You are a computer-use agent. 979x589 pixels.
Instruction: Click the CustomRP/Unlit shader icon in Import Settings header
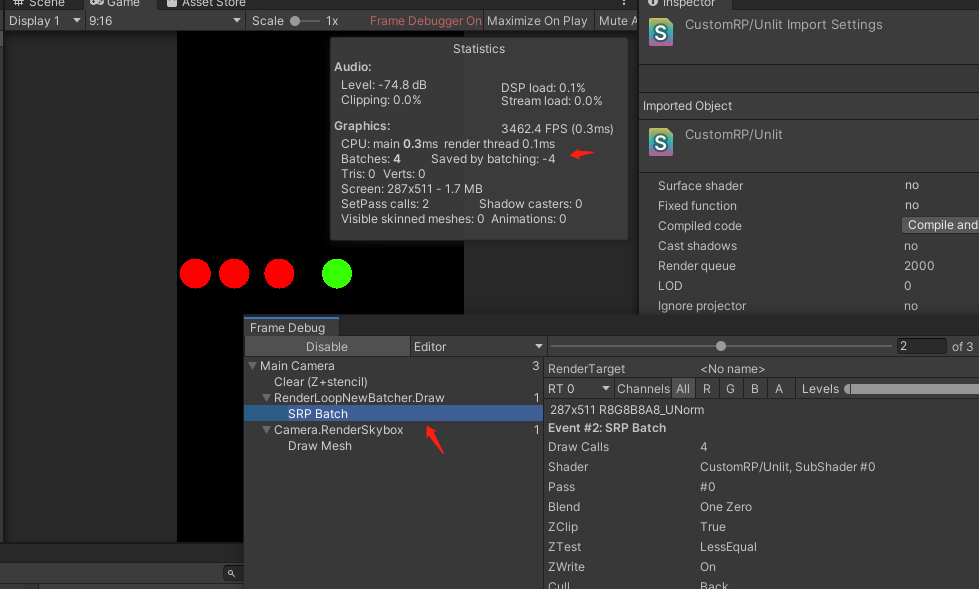pyautogui.click(x=661, y=32)
